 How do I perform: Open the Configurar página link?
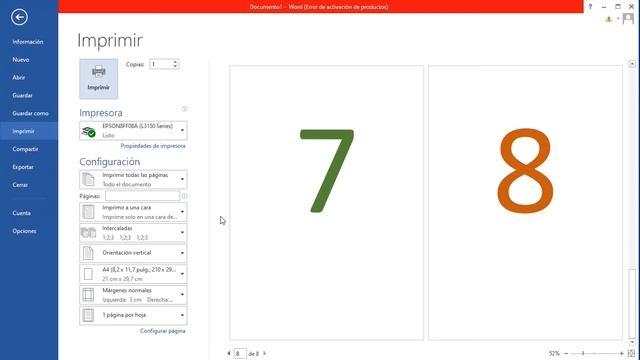tap(162, 331)
